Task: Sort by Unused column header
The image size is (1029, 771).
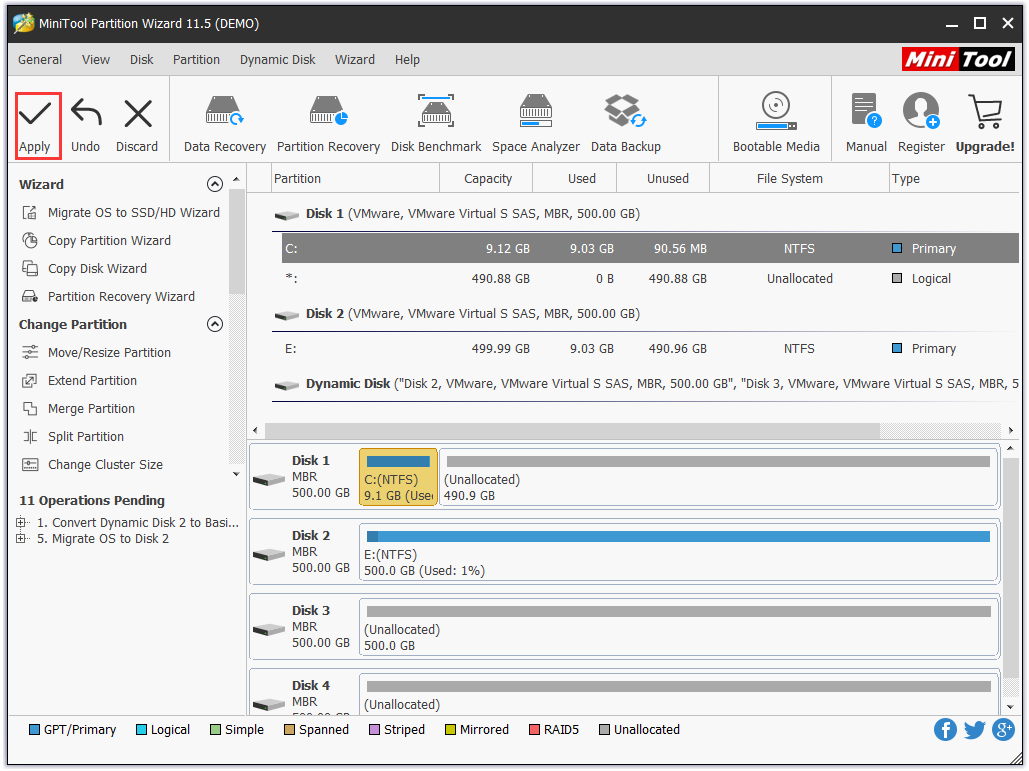Action: 663,178
